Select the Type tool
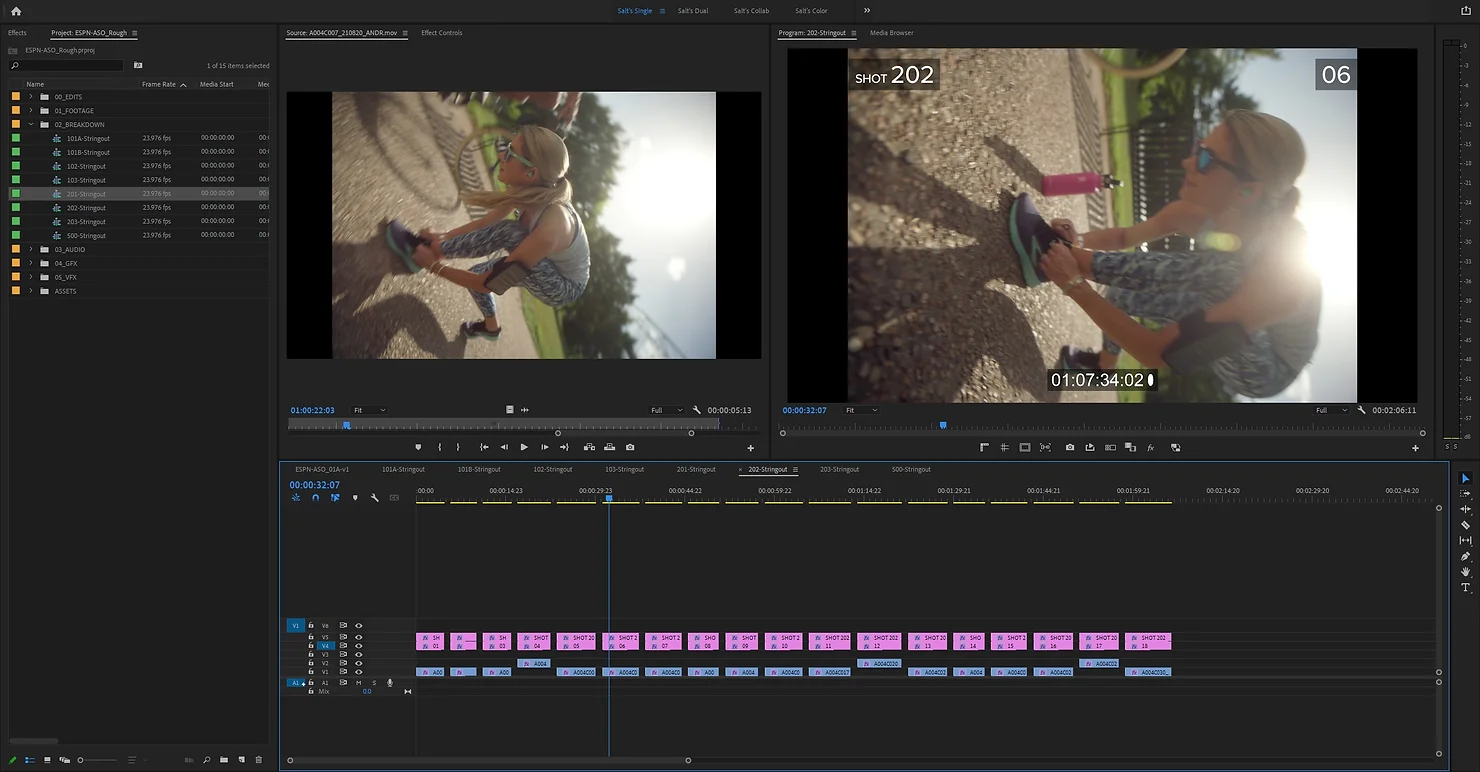This screenshot has width=1480, height=772. pyautogui.click(x=1465, y=588)
